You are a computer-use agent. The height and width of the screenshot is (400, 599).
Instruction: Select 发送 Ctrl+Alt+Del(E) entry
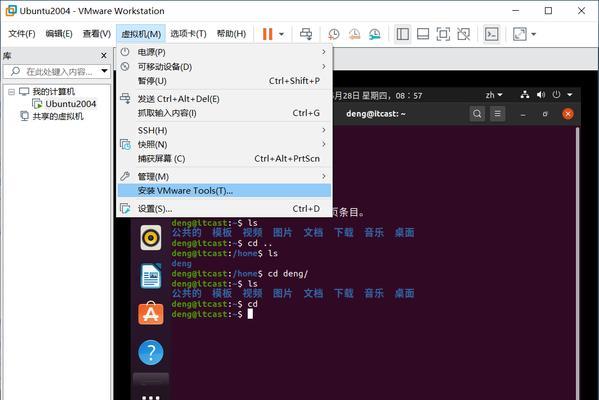(224, 99)
